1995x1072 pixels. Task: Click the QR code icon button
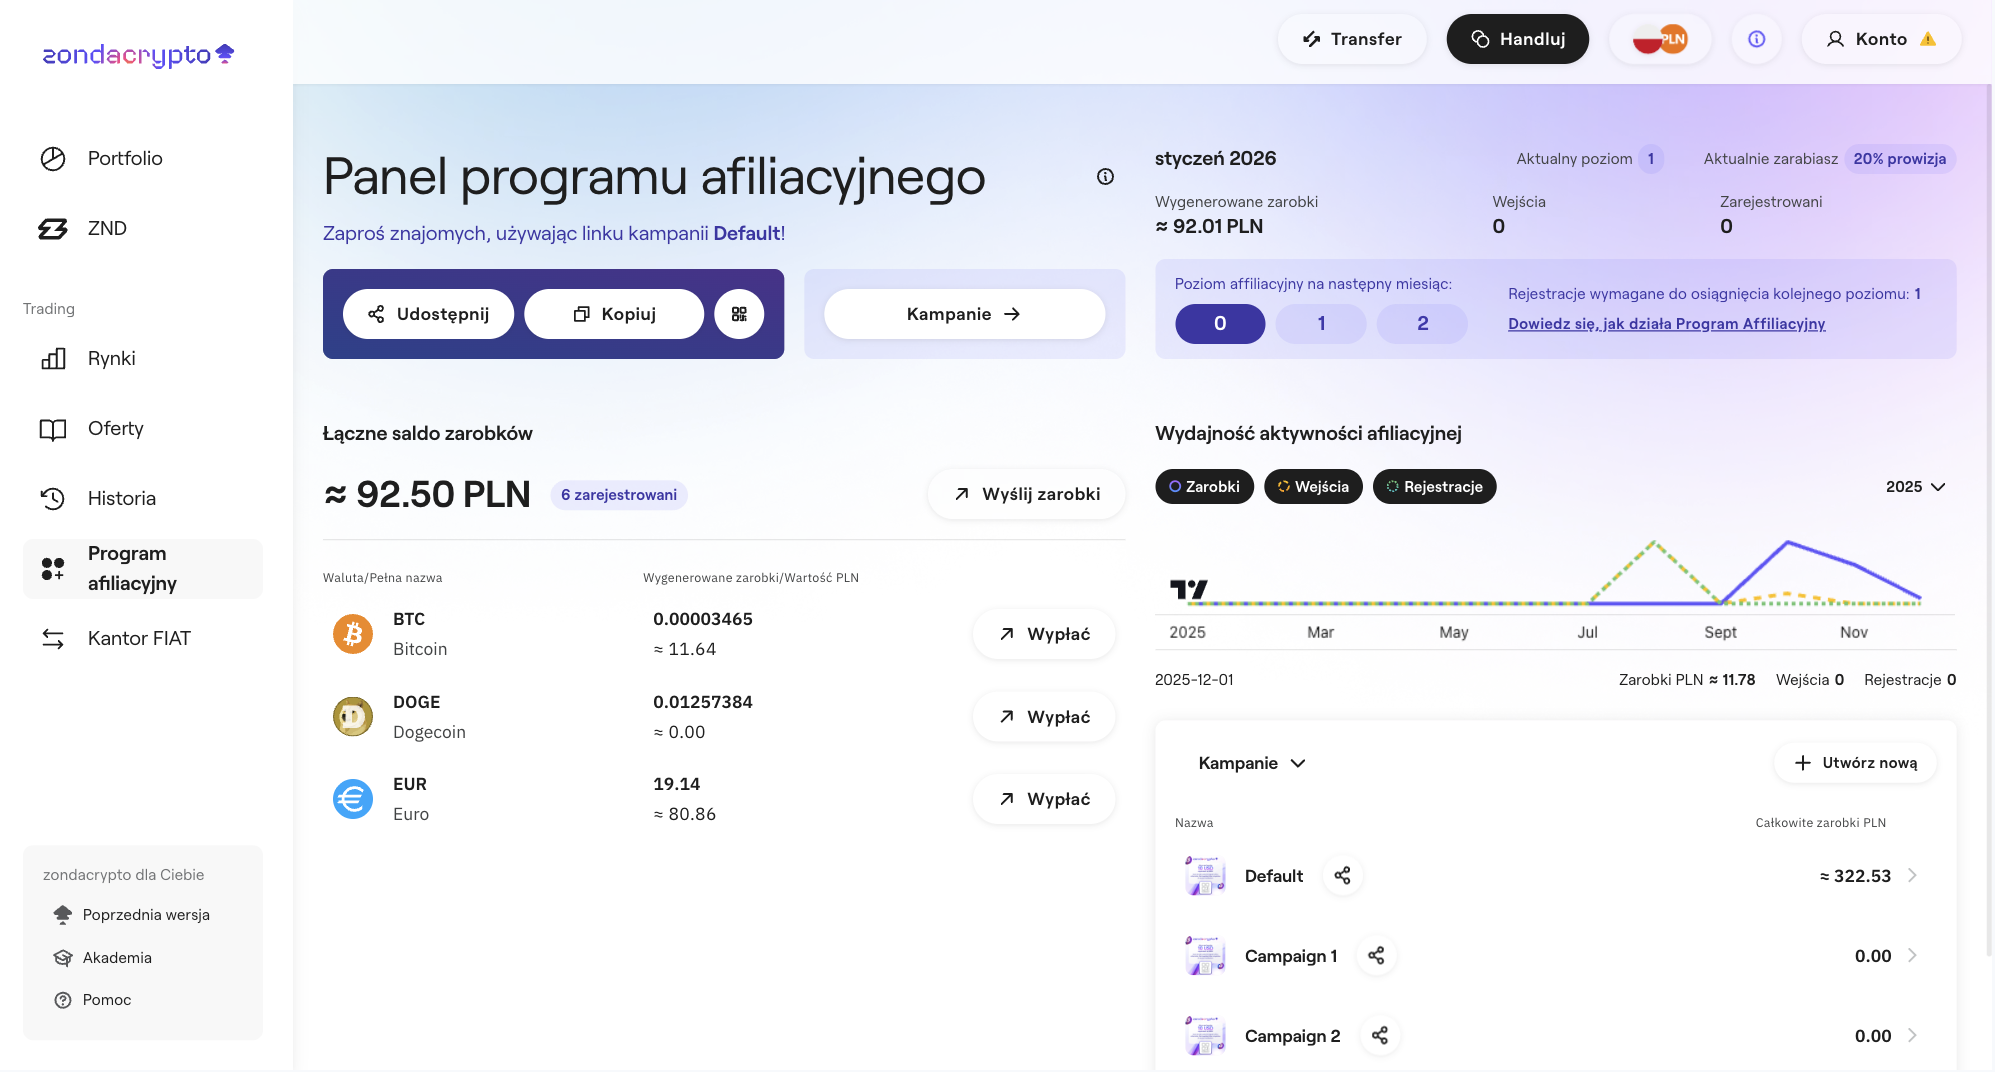tap(739, 314)
